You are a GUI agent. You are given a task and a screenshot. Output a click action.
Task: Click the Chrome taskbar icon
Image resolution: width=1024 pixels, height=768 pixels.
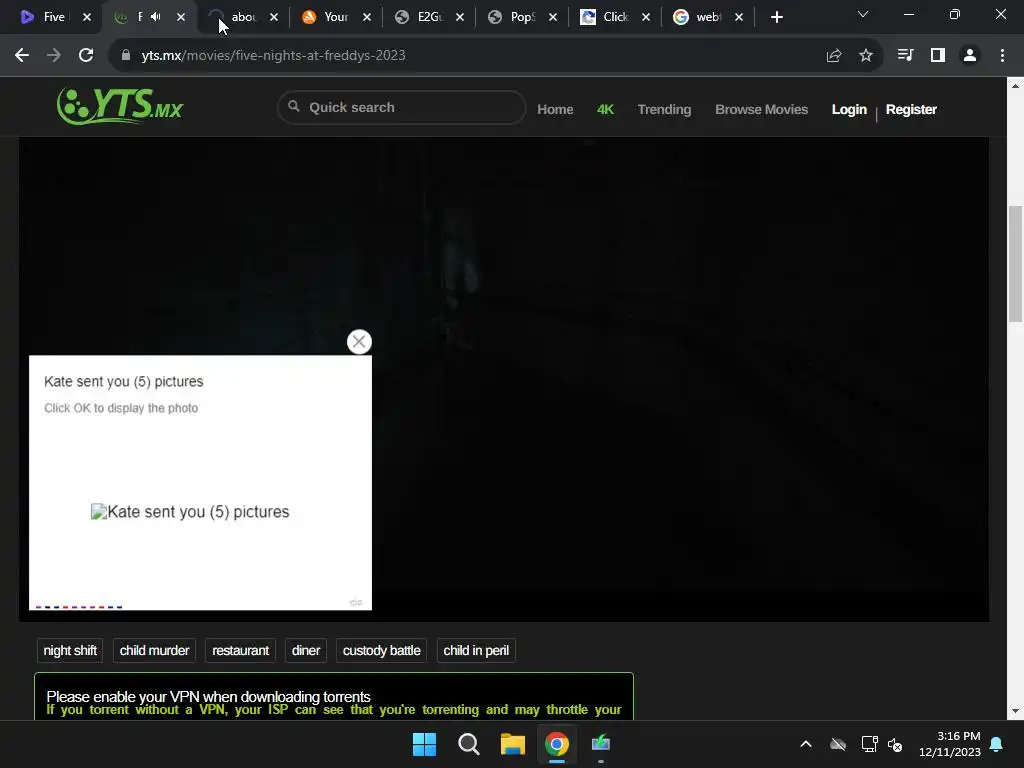557,744
